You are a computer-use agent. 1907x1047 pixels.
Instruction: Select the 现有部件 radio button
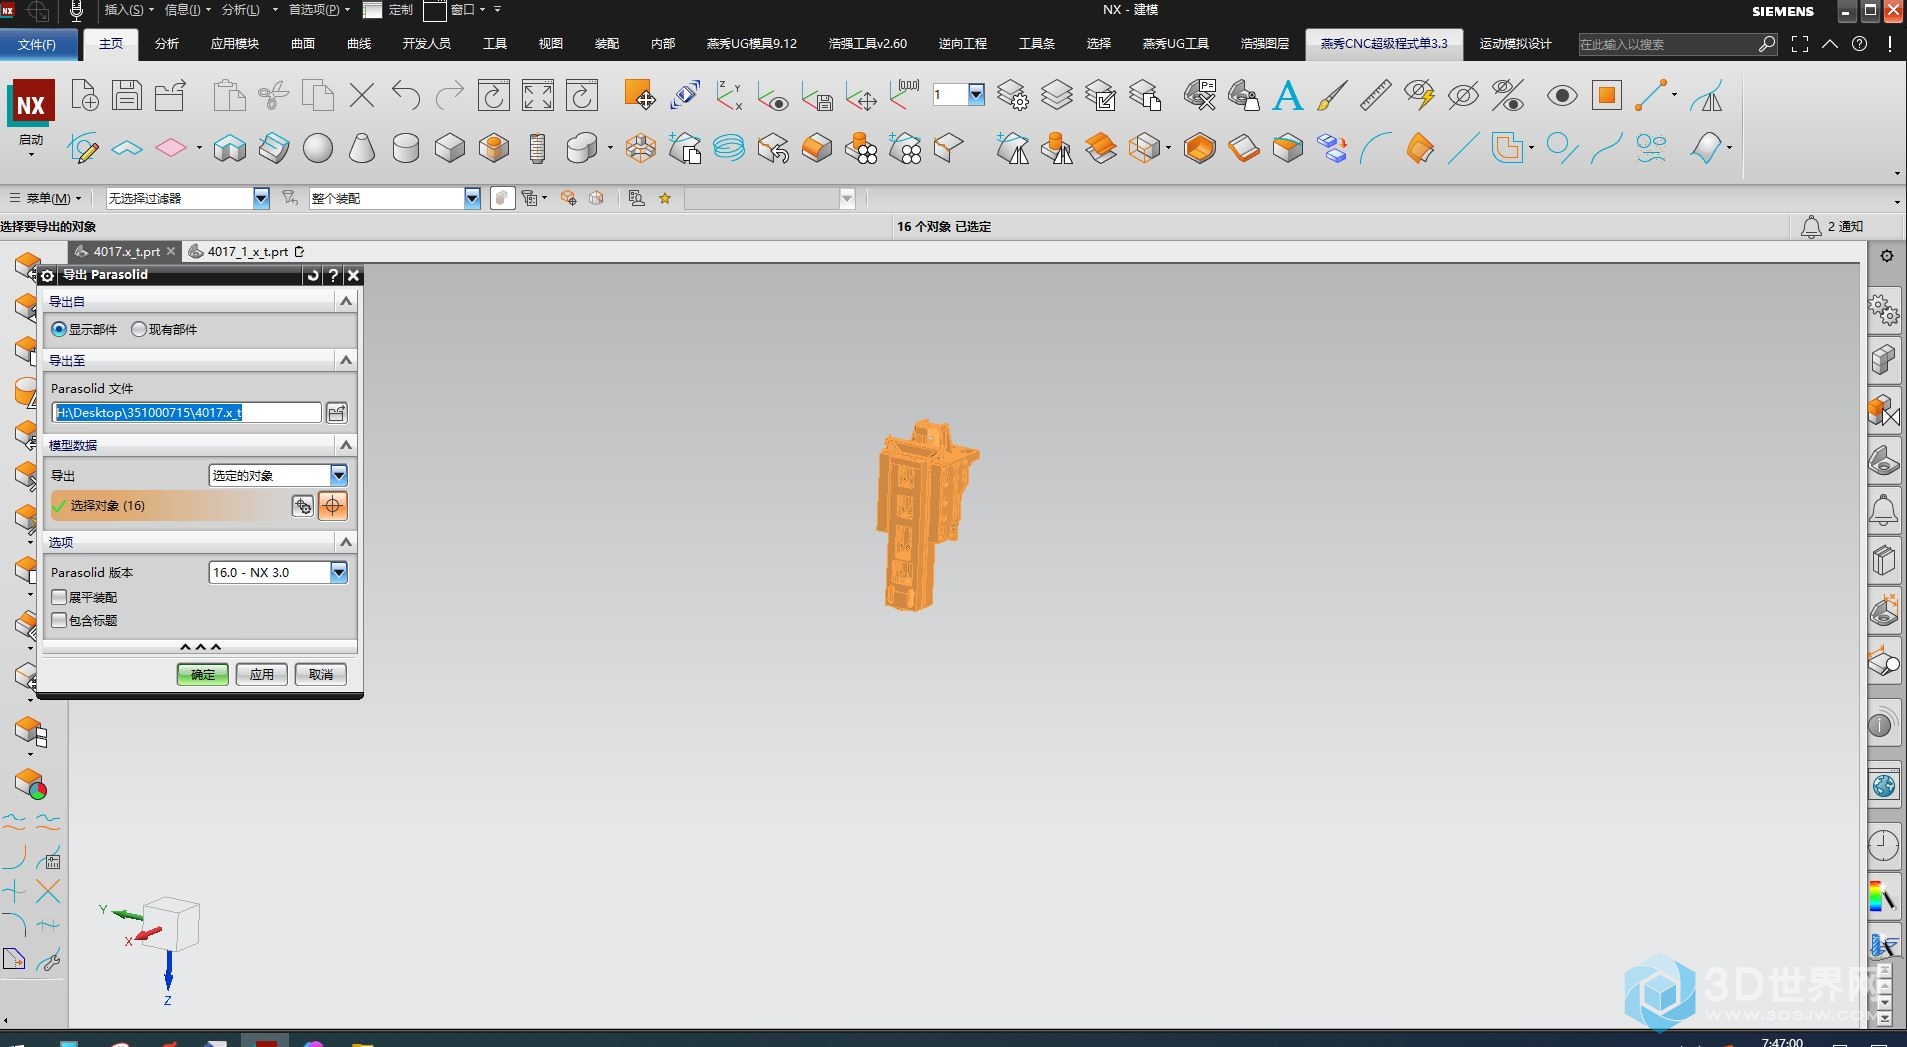click(139, 329)
